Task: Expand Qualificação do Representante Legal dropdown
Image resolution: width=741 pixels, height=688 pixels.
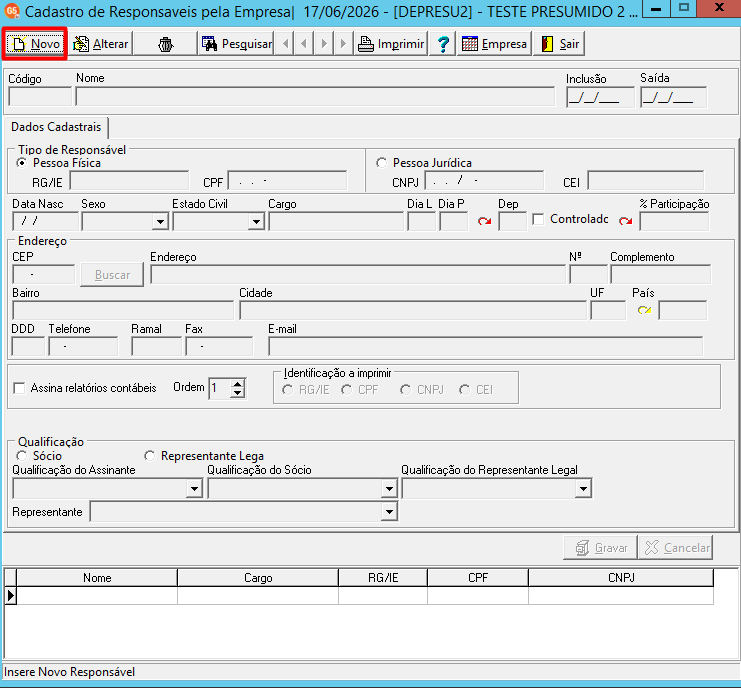Action: [x=584, y=489]
